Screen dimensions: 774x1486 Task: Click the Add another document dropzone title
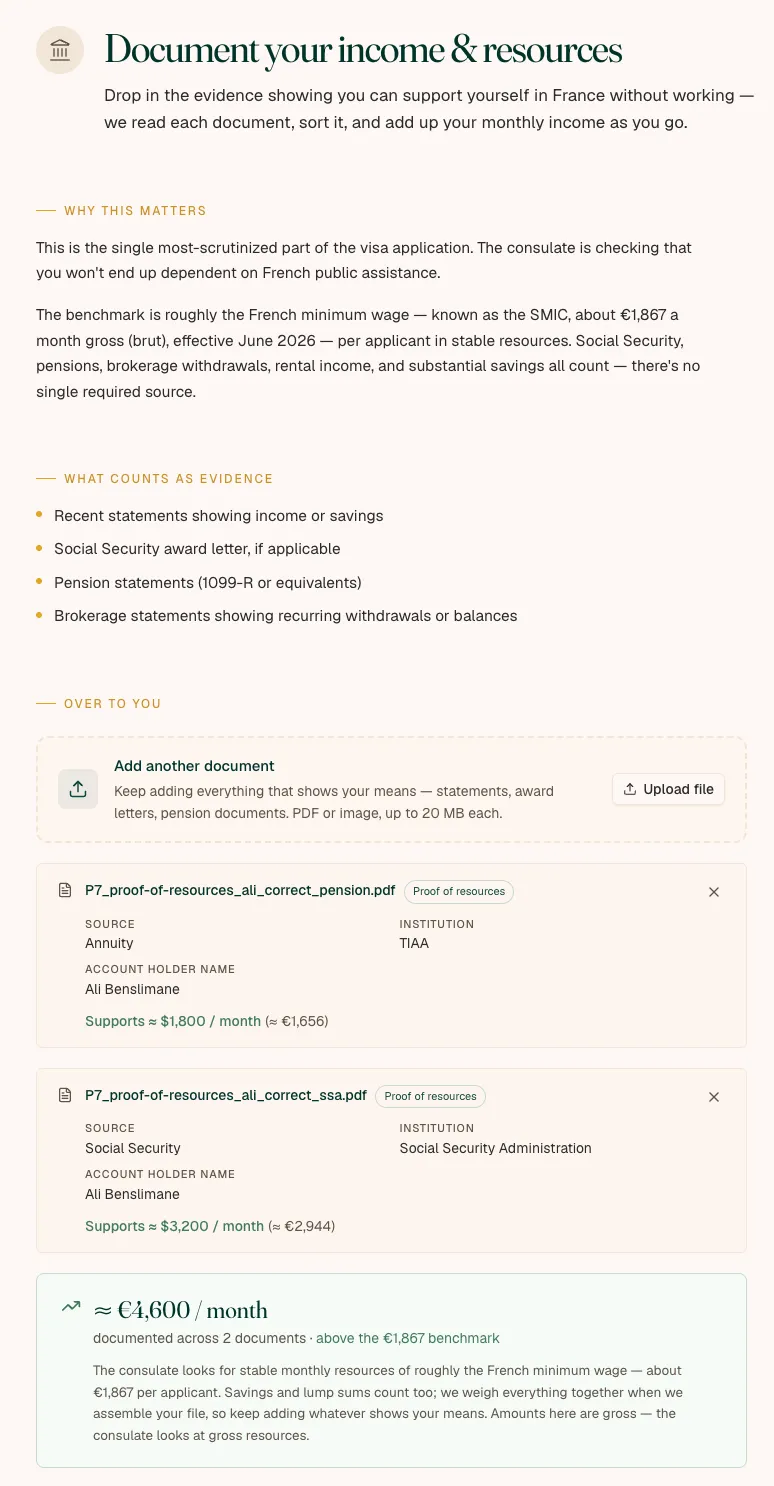tap(194, 766)
